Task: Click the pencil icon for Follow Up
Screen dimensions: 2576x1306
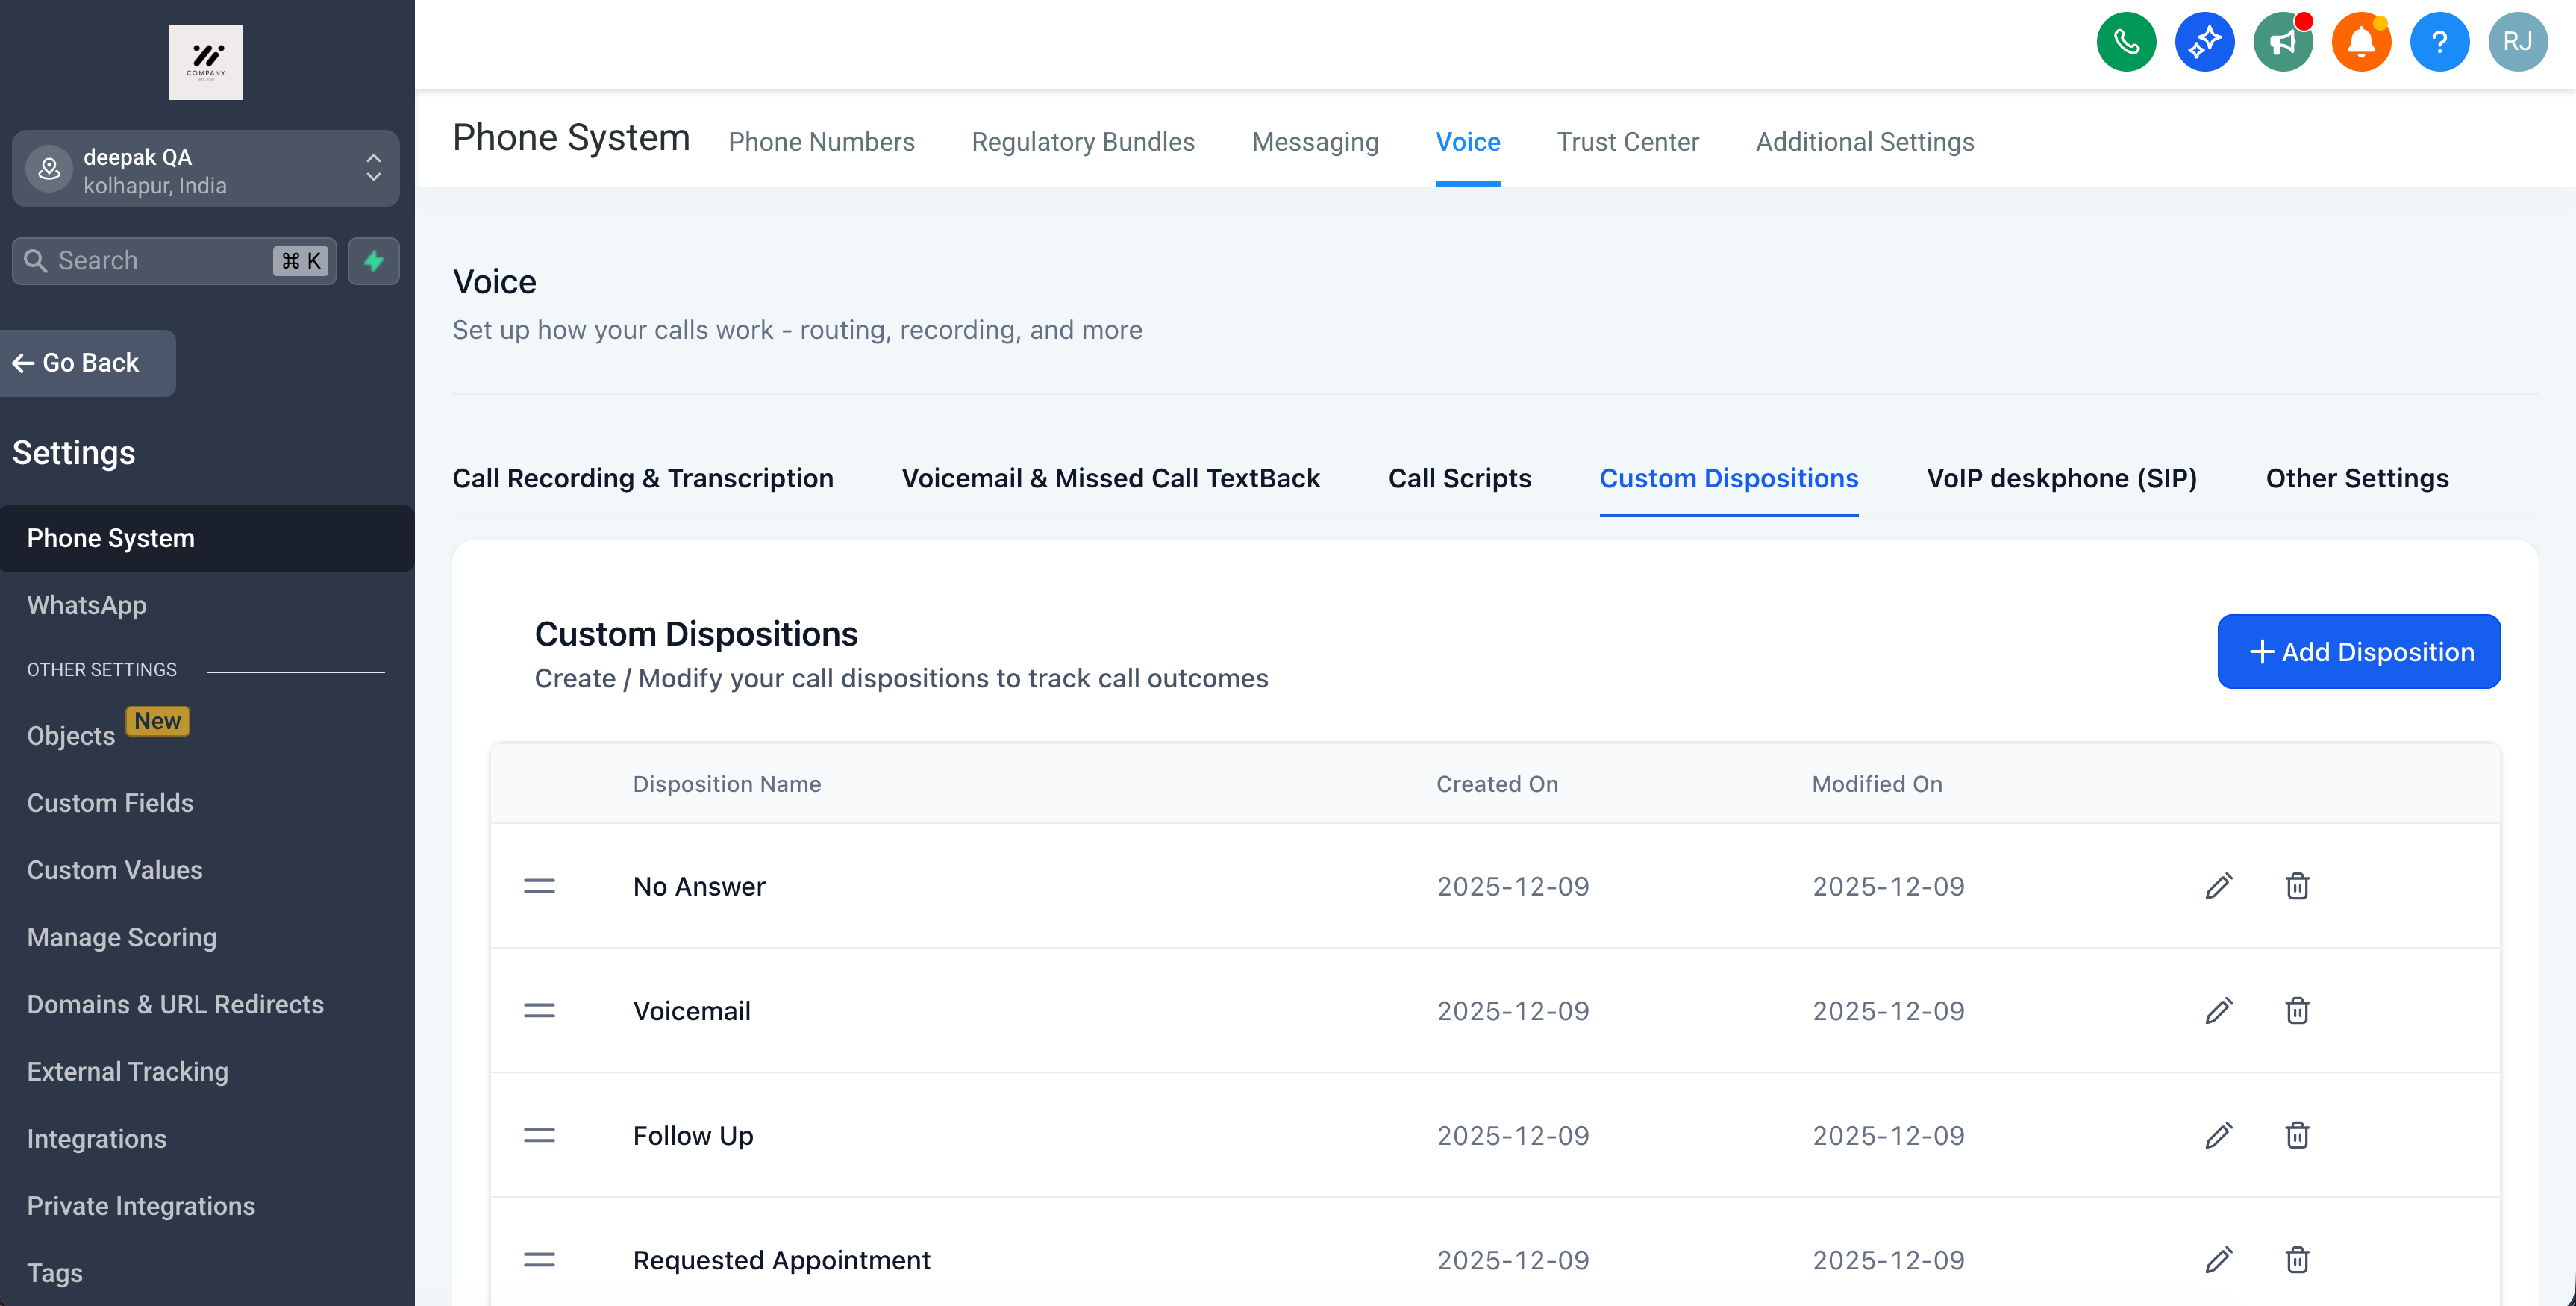Action: 2218,1136
